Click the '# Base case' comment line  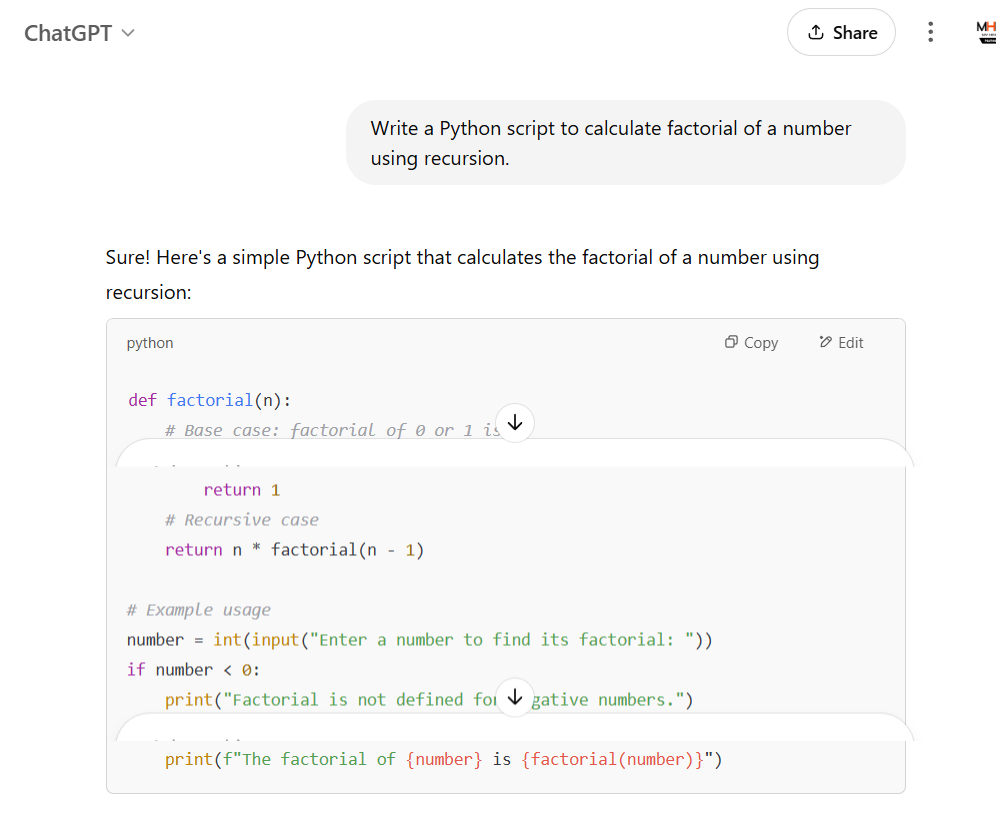(x=330, y=431)
